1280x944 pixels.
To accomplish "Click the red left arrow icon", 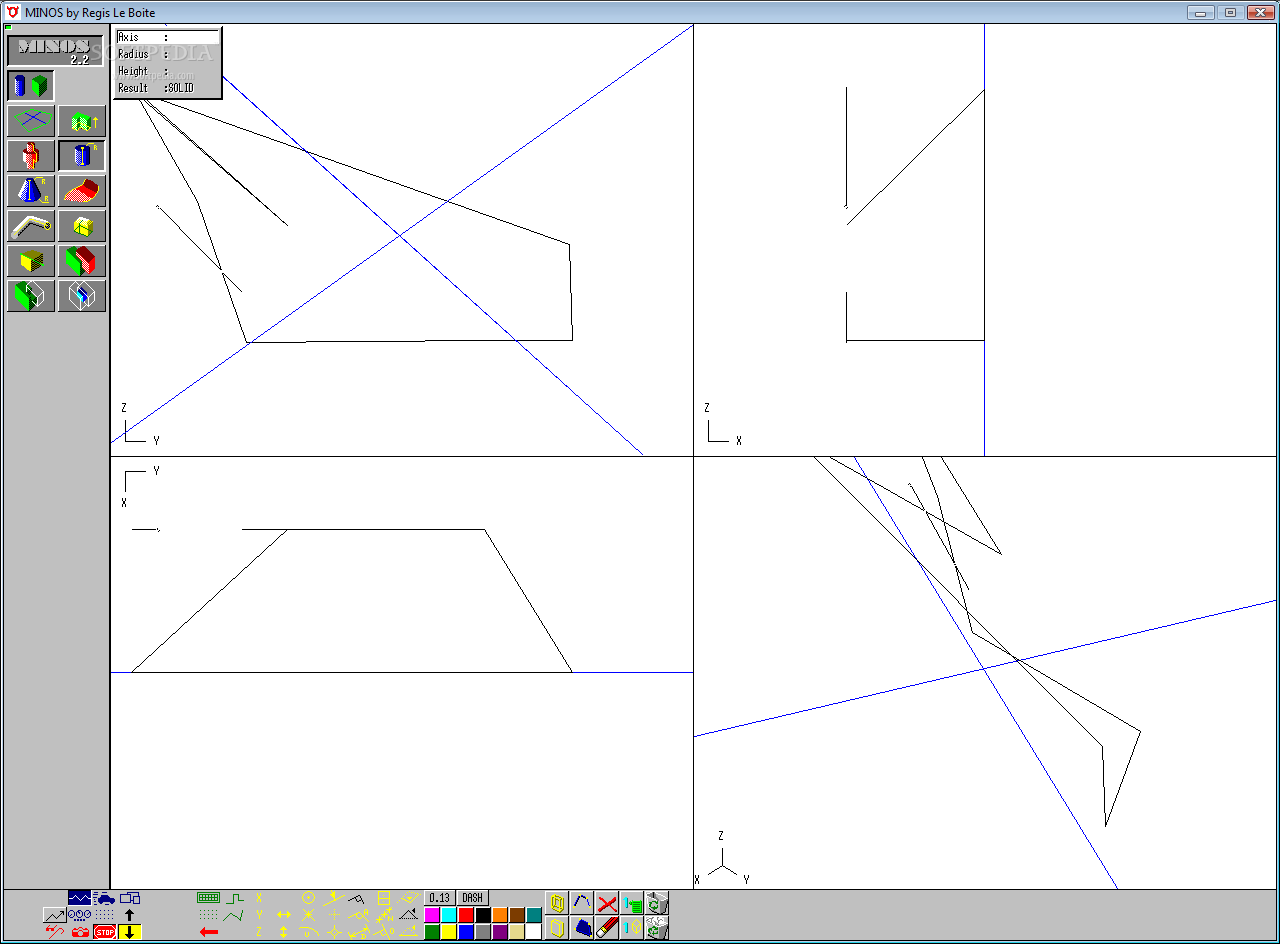I will click(x=208, y=932).
